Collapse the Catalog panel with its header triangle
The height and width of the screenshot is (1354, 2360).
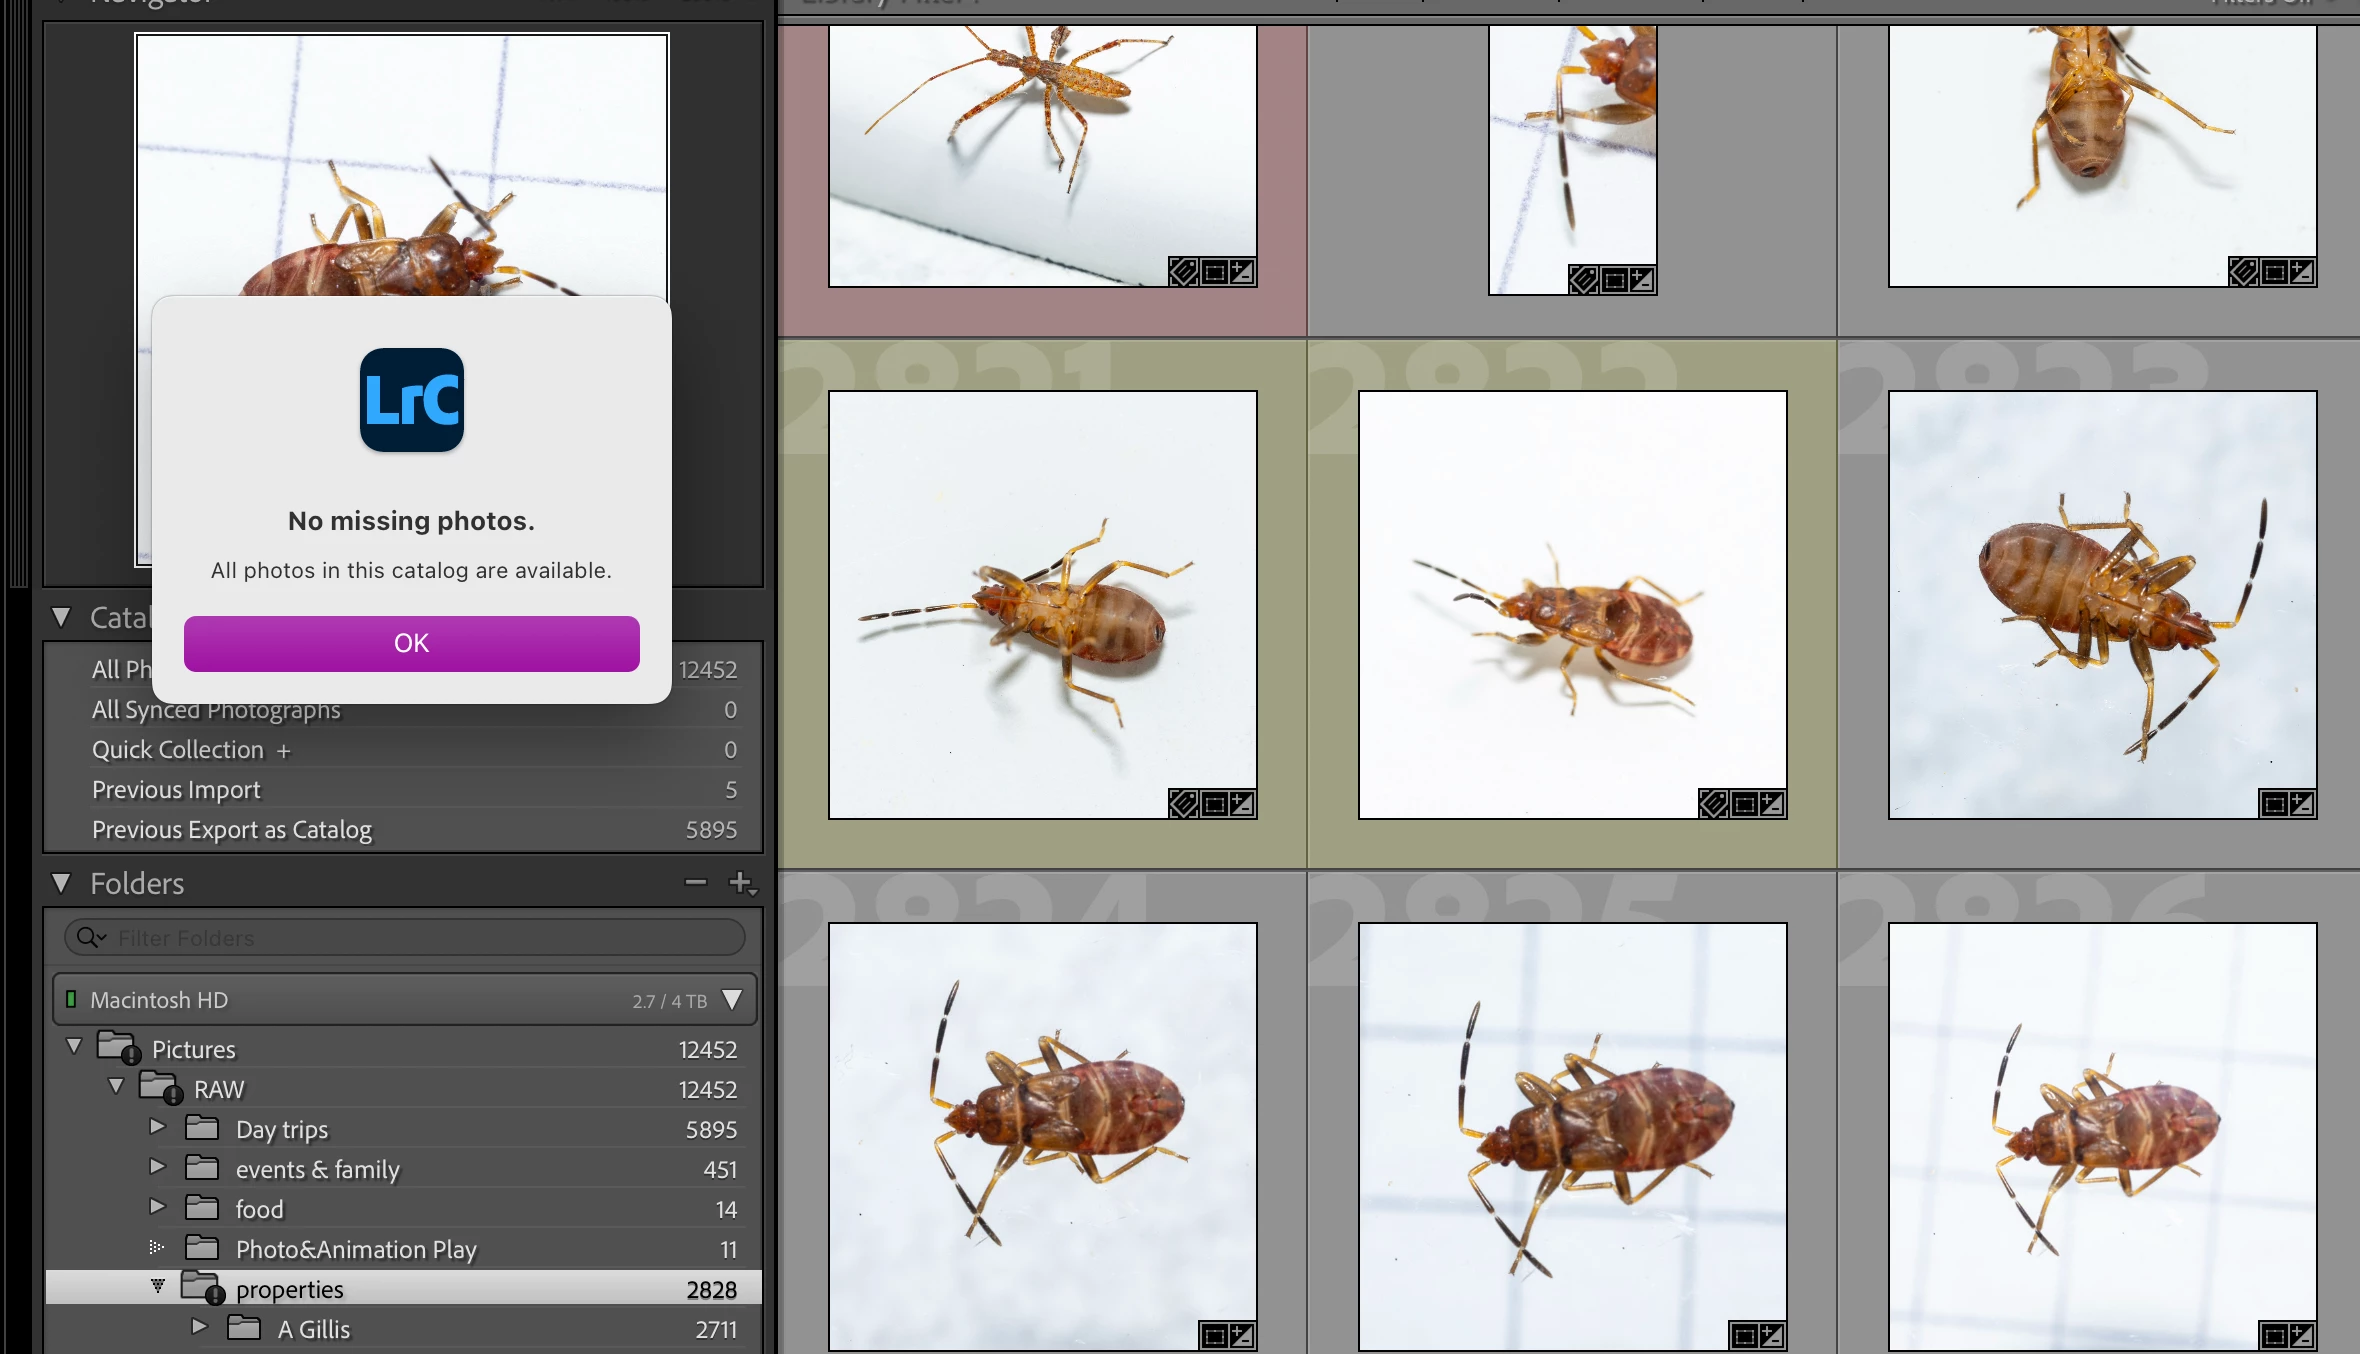pyautogui.click(x=62, y=618)
